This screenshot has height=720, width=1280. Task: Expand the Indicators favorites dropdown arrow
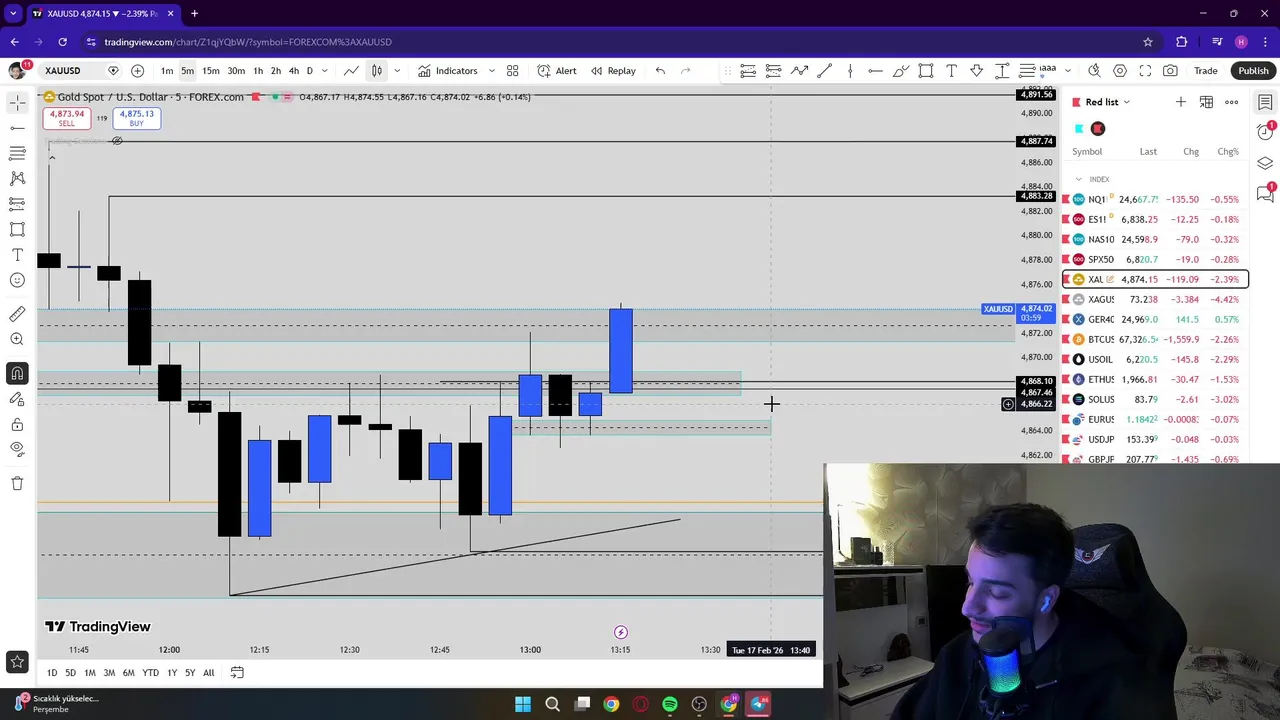tap(491, 71)
